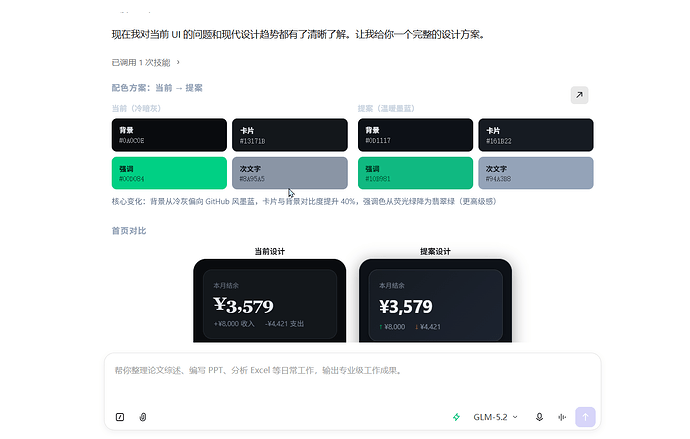This screenshot has width=690, height=439.
Task: Click ¥3,579 amount in current design card
Action: (x=243, y=306)
